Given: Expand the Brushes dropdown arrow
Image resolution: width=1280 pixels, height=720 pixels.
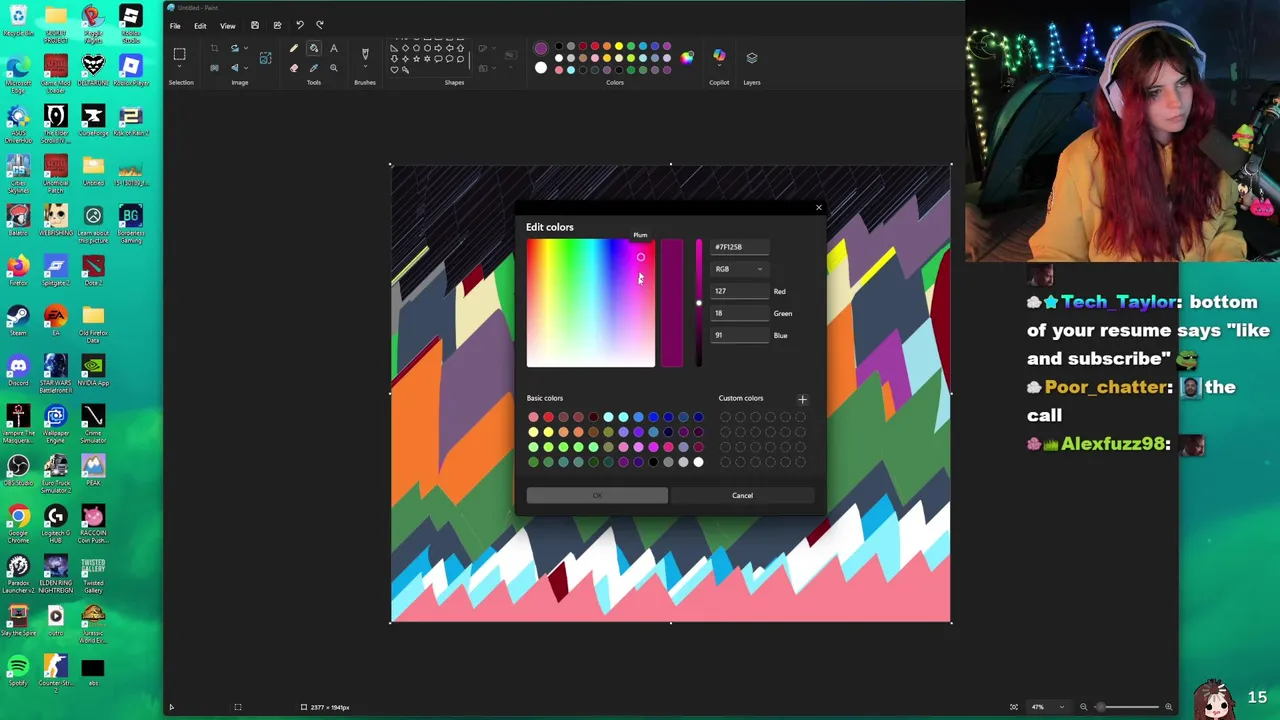Looking at the screenshot, I should coord(365,66).
